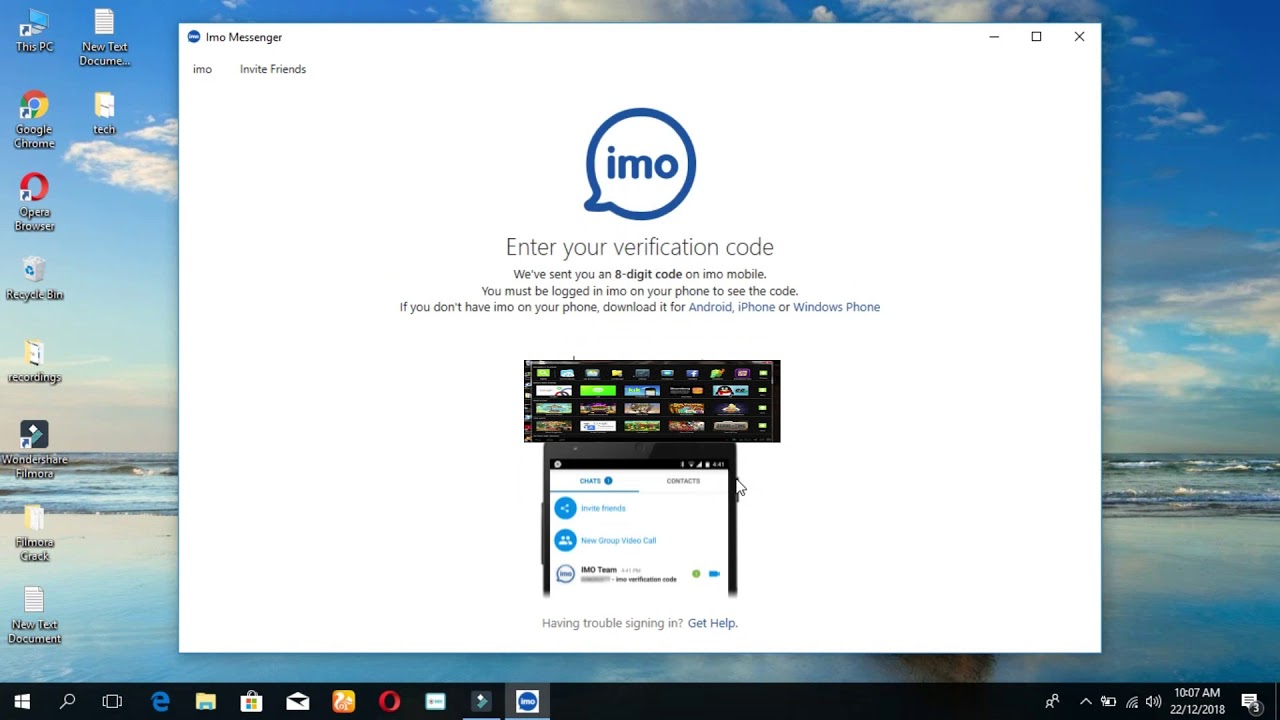Click the imo taskbar button
Image resolution: width=1280 pixels, height=720 pixels.
point(527,701)
